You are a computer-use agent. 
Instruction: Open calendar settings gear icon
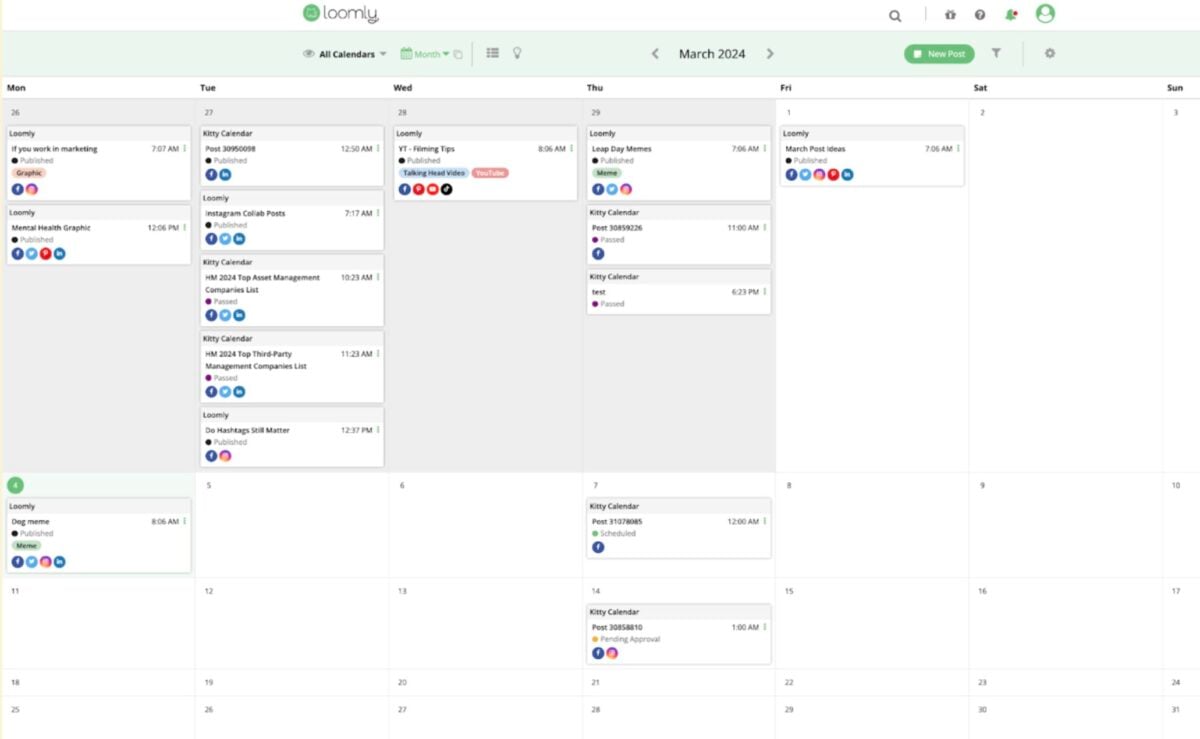pos(1050,53)
